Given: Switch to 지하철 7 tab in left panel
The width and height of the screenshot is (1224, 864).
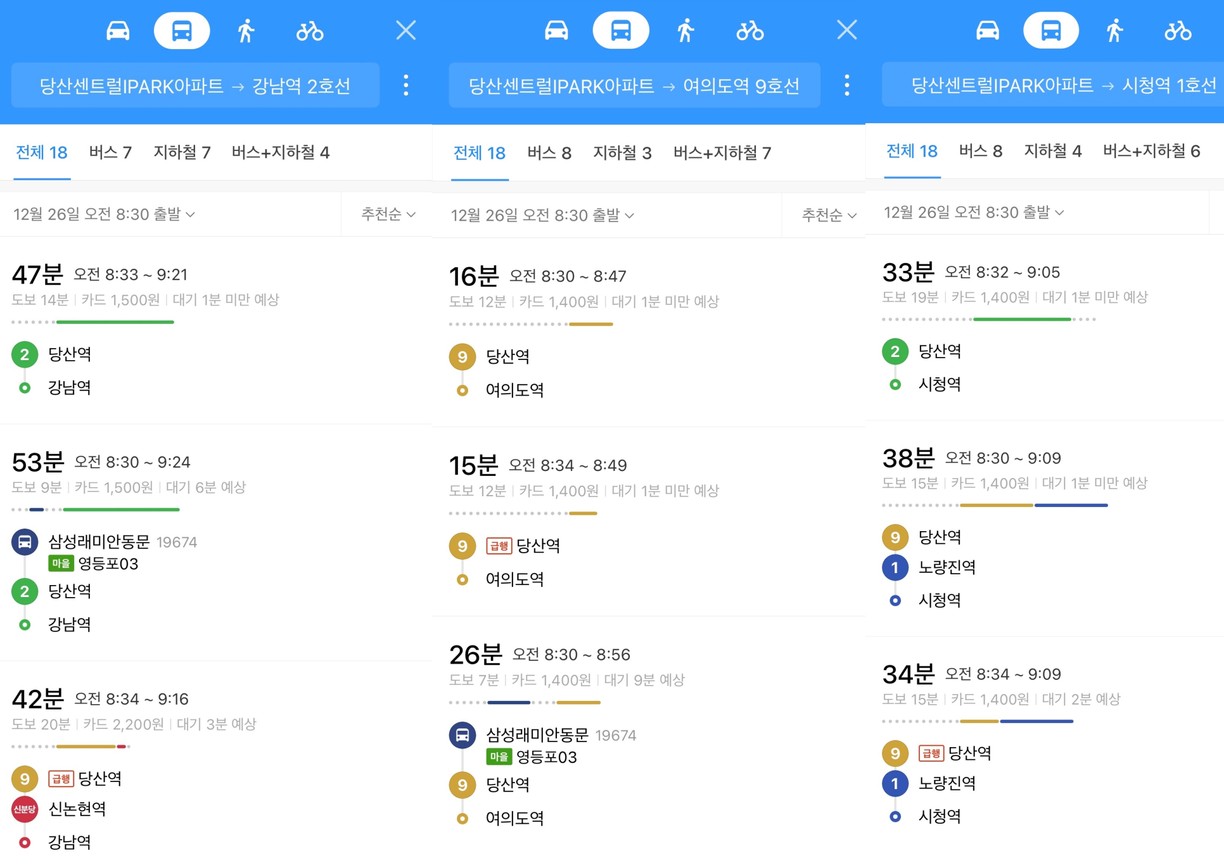Looking at the screenshot, I should (x=182, y=152).
